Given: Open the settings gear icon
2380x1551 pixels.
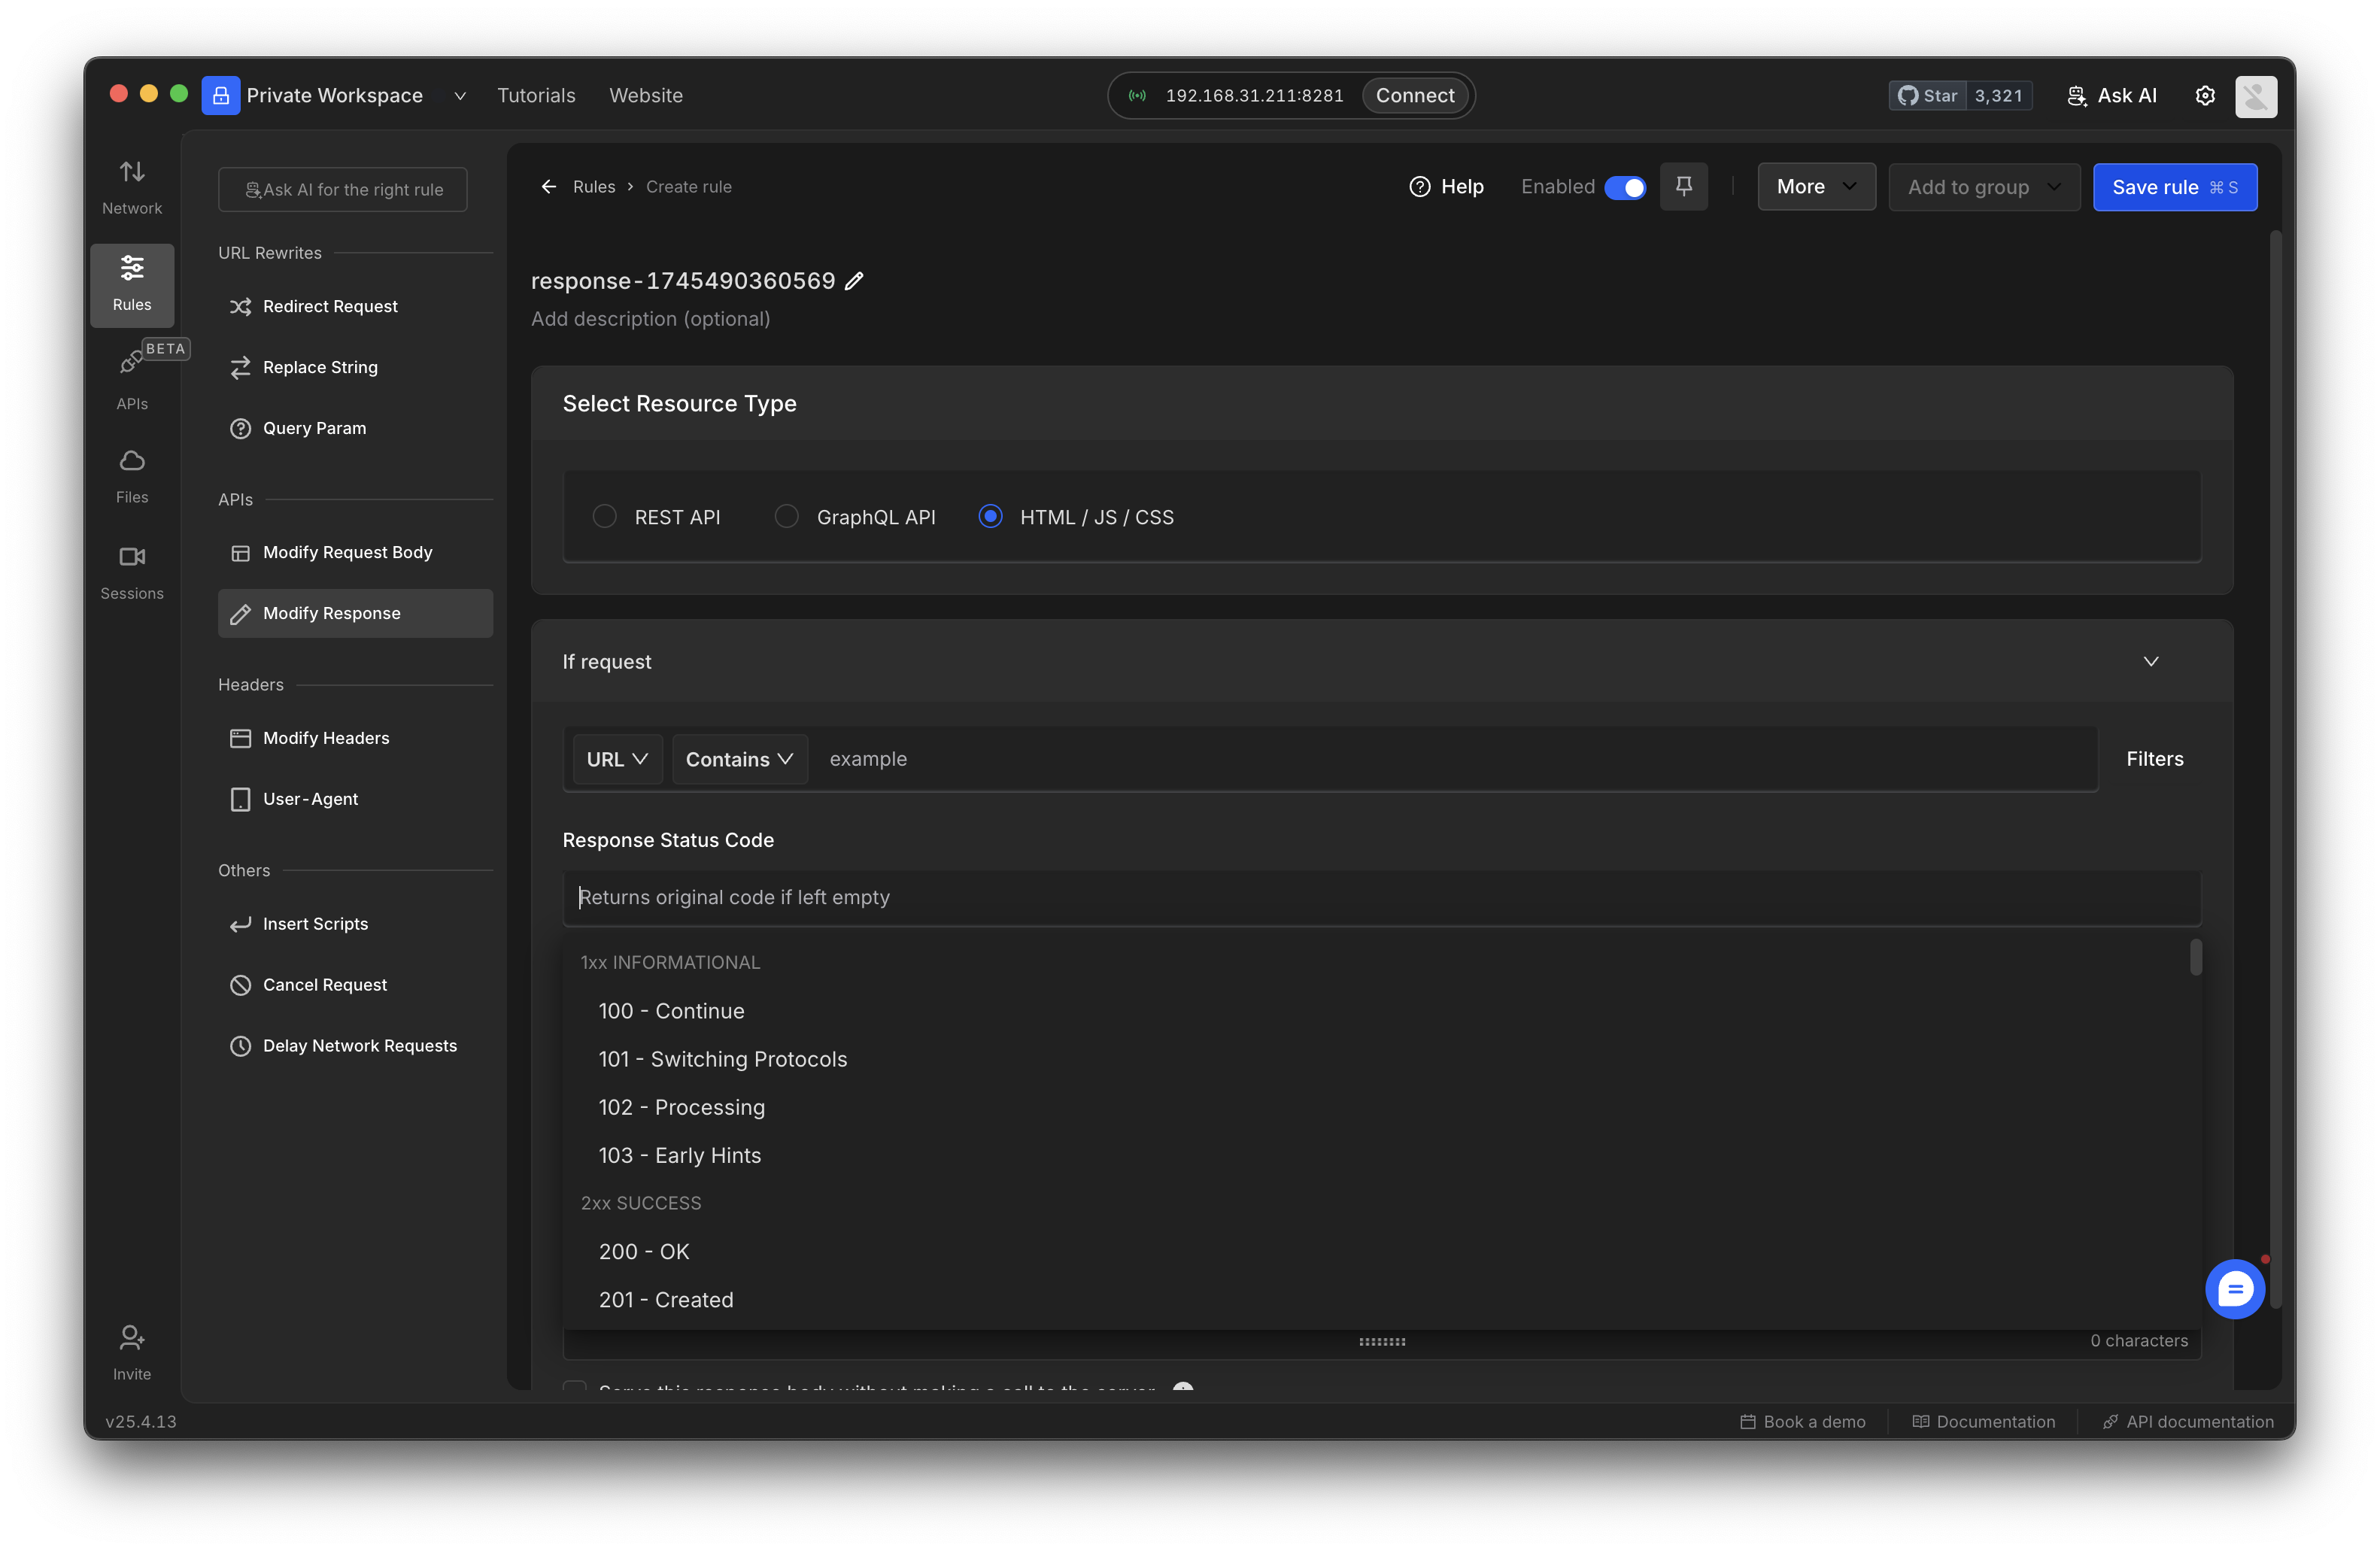Looking at the screenshot, I should click(x=2205, y=96).
